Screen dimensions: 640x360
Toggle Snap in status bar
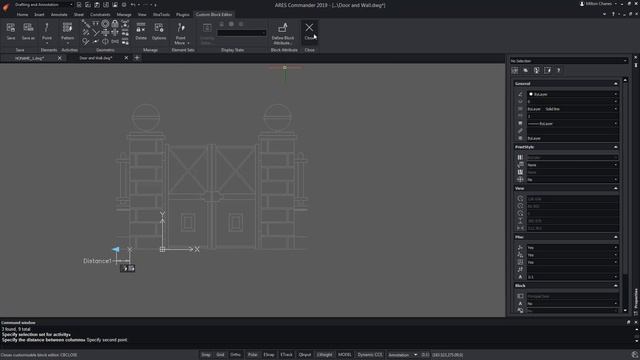(x=206, y=355)
